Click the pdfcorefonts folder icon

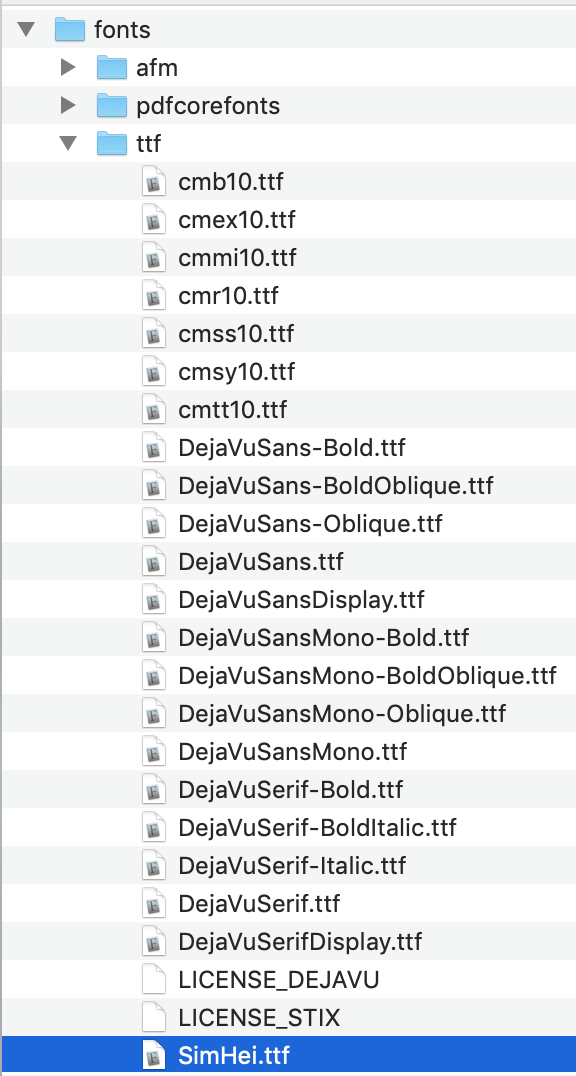(111, 105)
